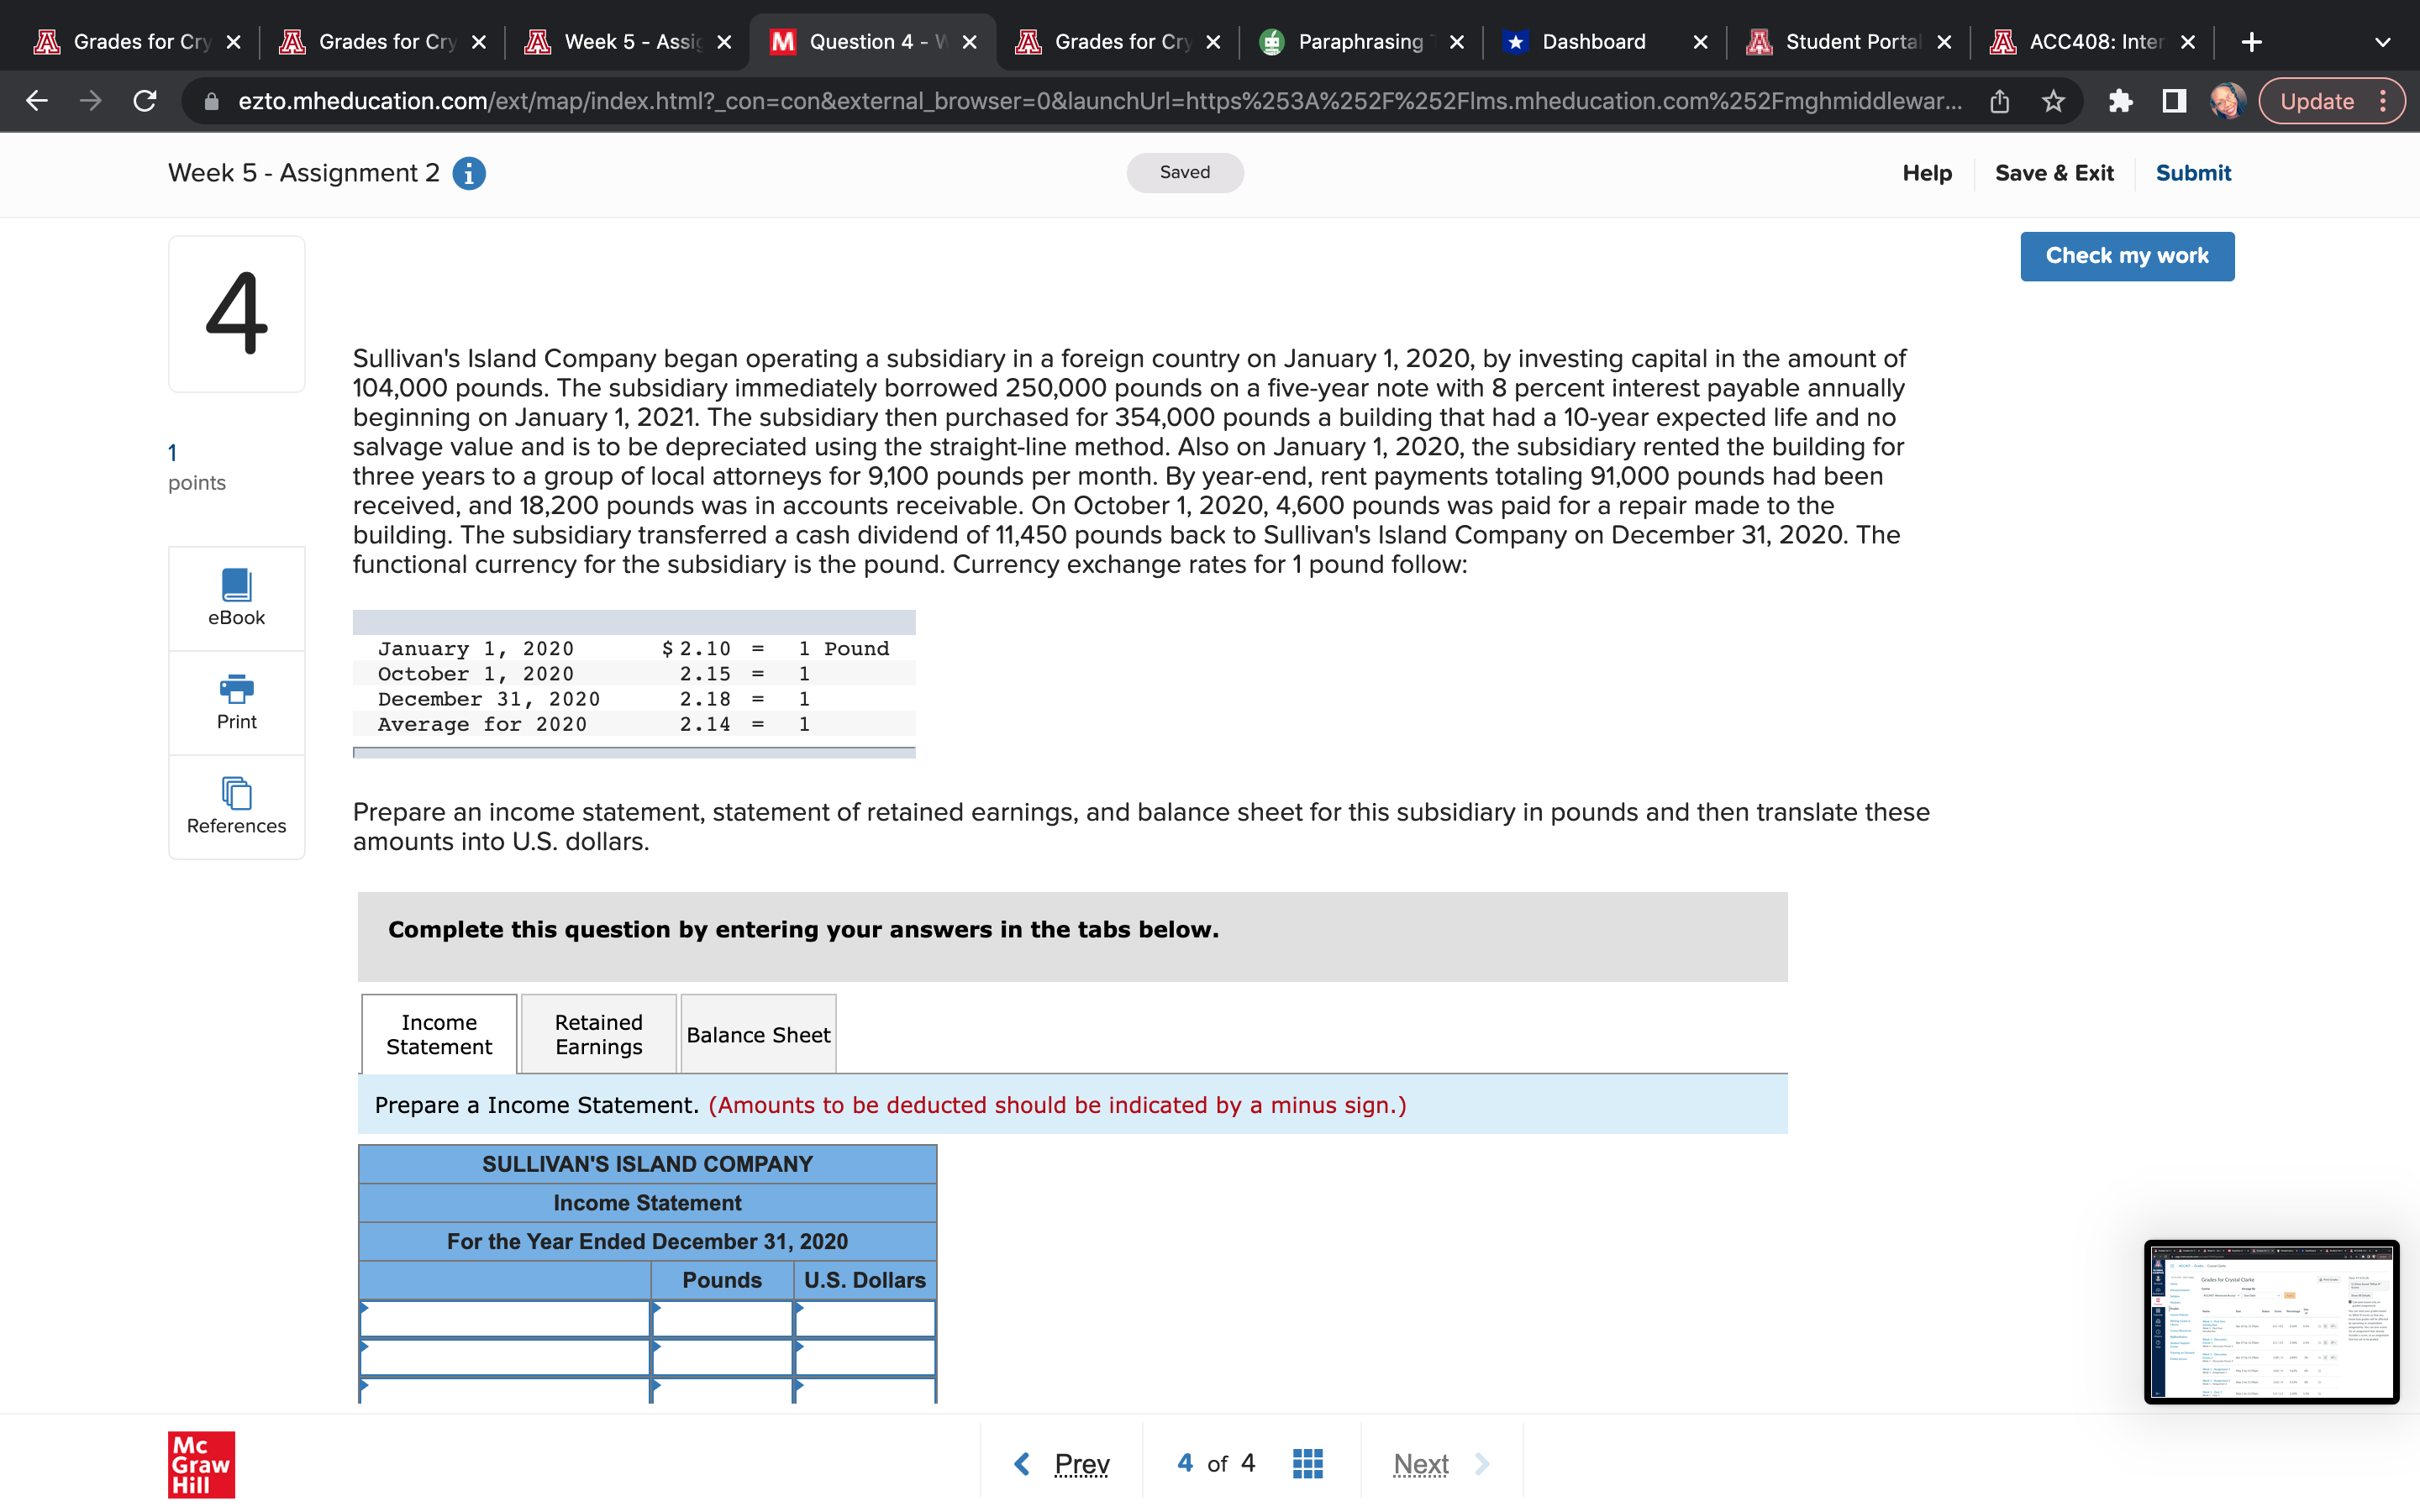Image resolution: width=2420 pixels, height=1512 pixels.
Task: Click first row Pounds input cell
Action: [722, 1319]
